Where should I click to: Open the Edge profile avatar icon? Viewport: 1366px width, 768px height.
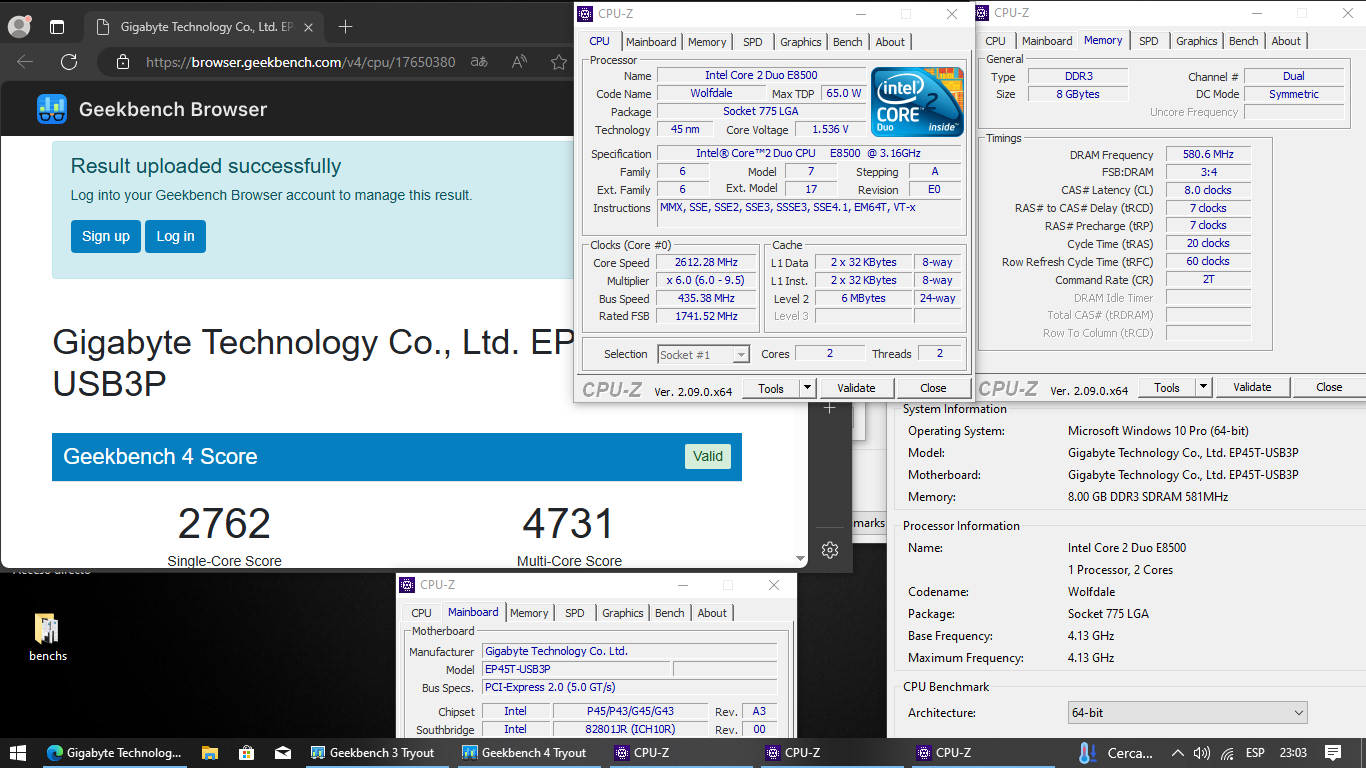point(19,27)
